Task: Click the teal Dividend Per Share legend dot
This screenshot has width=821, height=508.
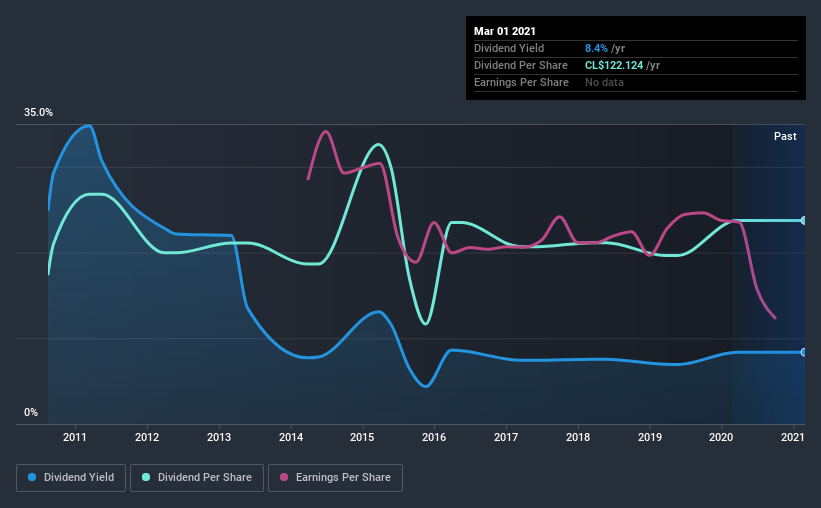Action: pos(146,477)
